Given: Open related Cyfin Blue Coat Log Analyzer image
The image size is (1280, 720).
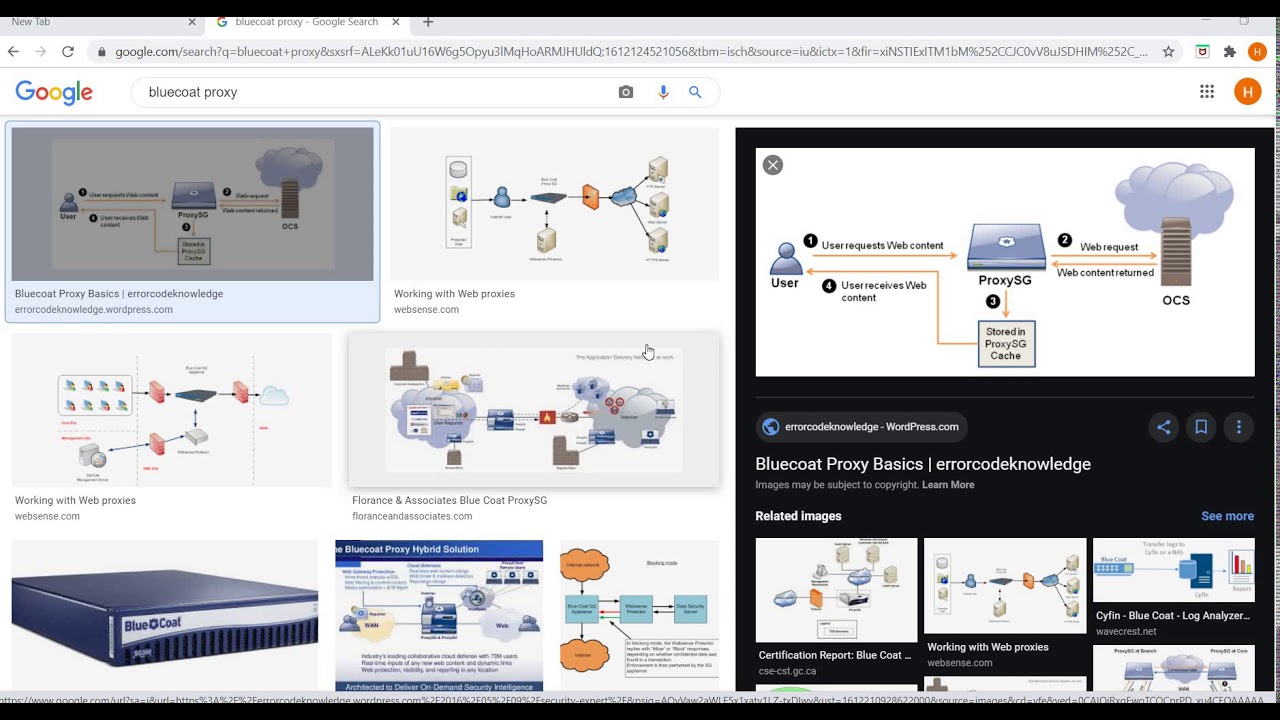Looking at the screenshot, I should coord(1174,570).
